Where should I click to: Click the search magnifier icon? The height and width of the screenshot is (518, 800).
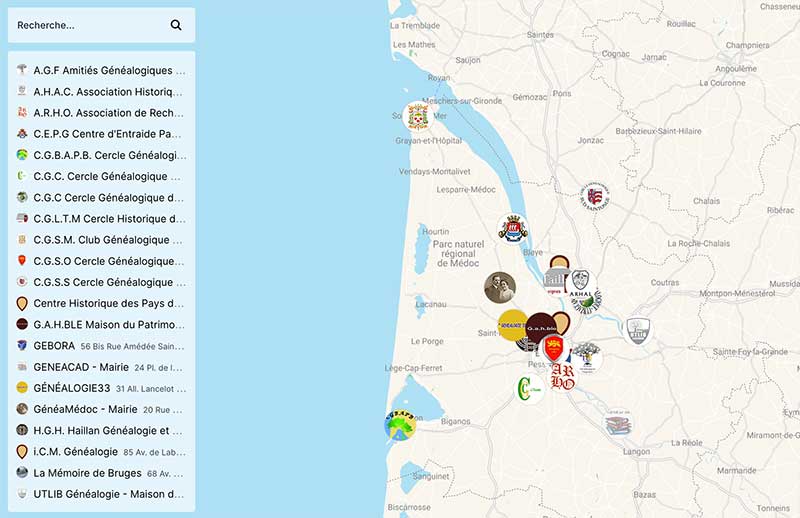click(x=176, y=25)
